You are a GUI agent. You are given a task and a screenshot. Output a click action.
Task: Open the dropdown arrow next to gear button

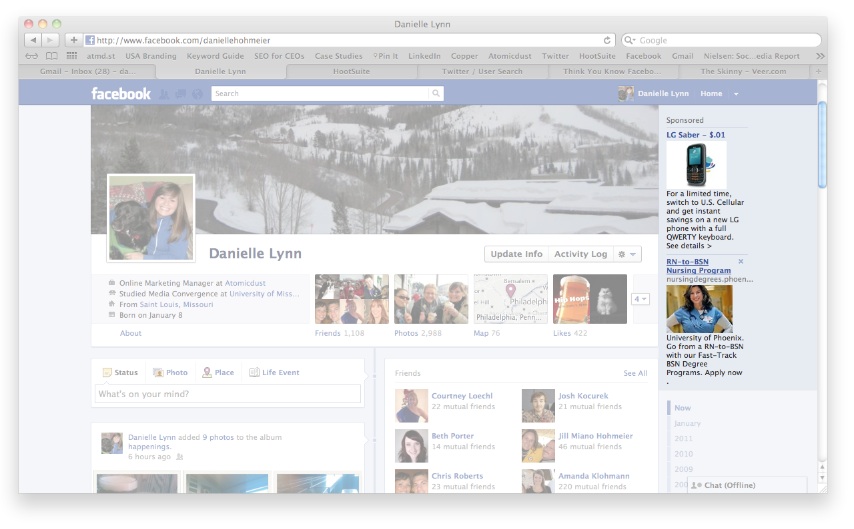tap(633, 254)
